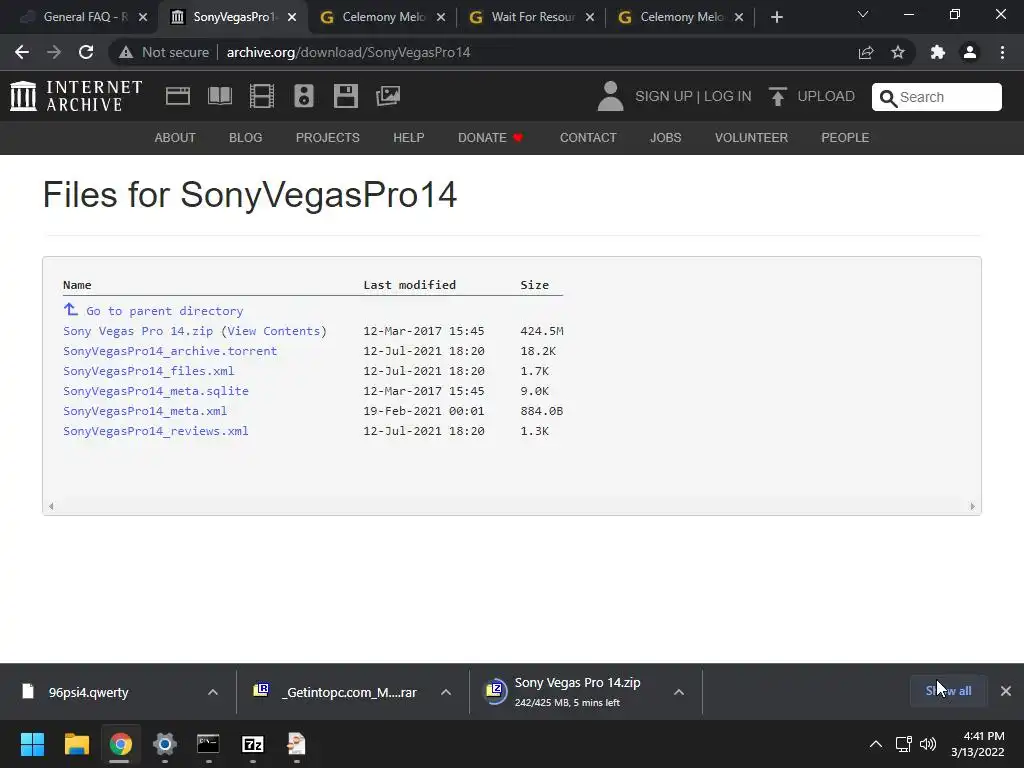This screenshot has height=768, width=1024.
Task: Switch to the Wait For Resour tab
Action: (x=532, y=17)
